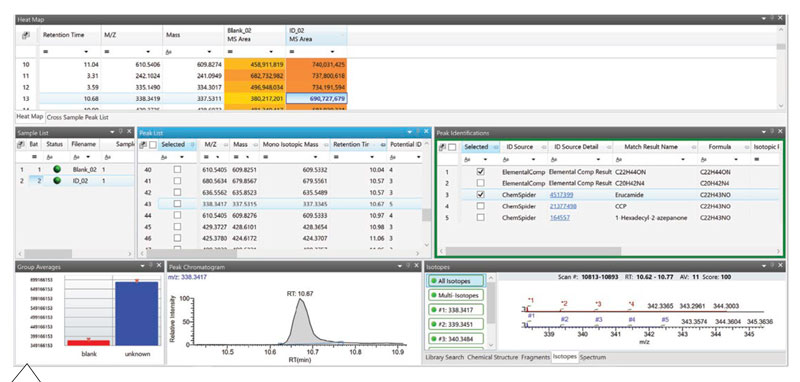This screenshot has height=382, width=800.
Task: Switch to Cross Sample Peak List tab
Action: (x=78, y=117)
